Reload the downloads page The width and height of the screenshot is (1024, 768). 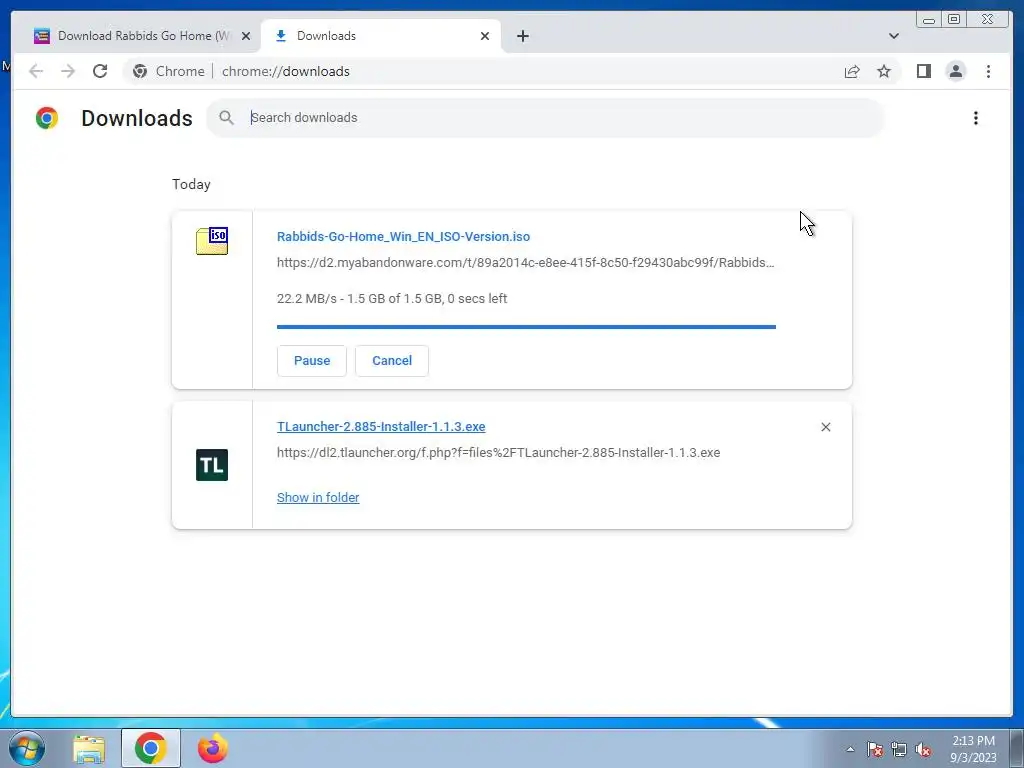click(x=100, y=71)
